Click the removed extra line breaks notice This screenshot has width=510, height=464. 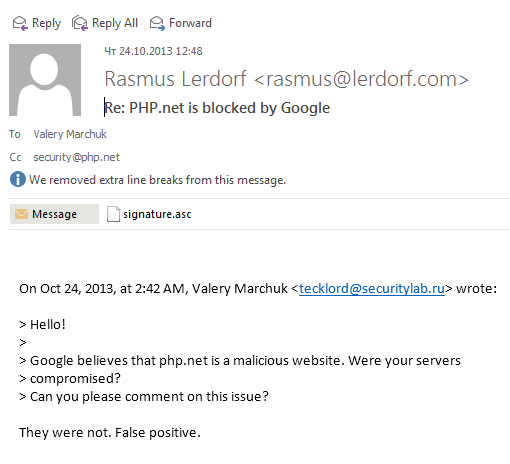pos(157,180)
